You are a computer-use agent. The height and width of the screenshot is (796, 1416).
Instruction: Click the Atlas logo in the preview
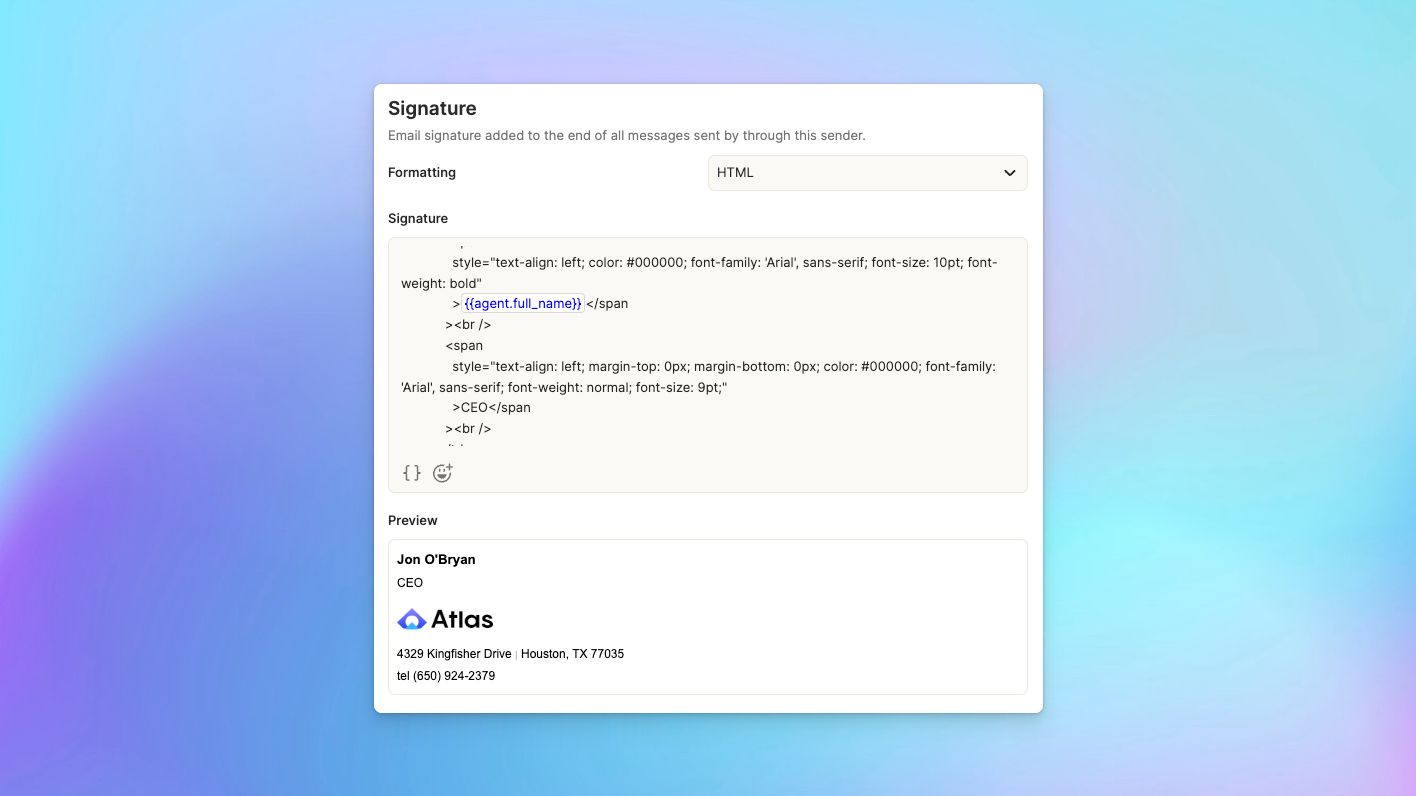click(x=445, y=619)
